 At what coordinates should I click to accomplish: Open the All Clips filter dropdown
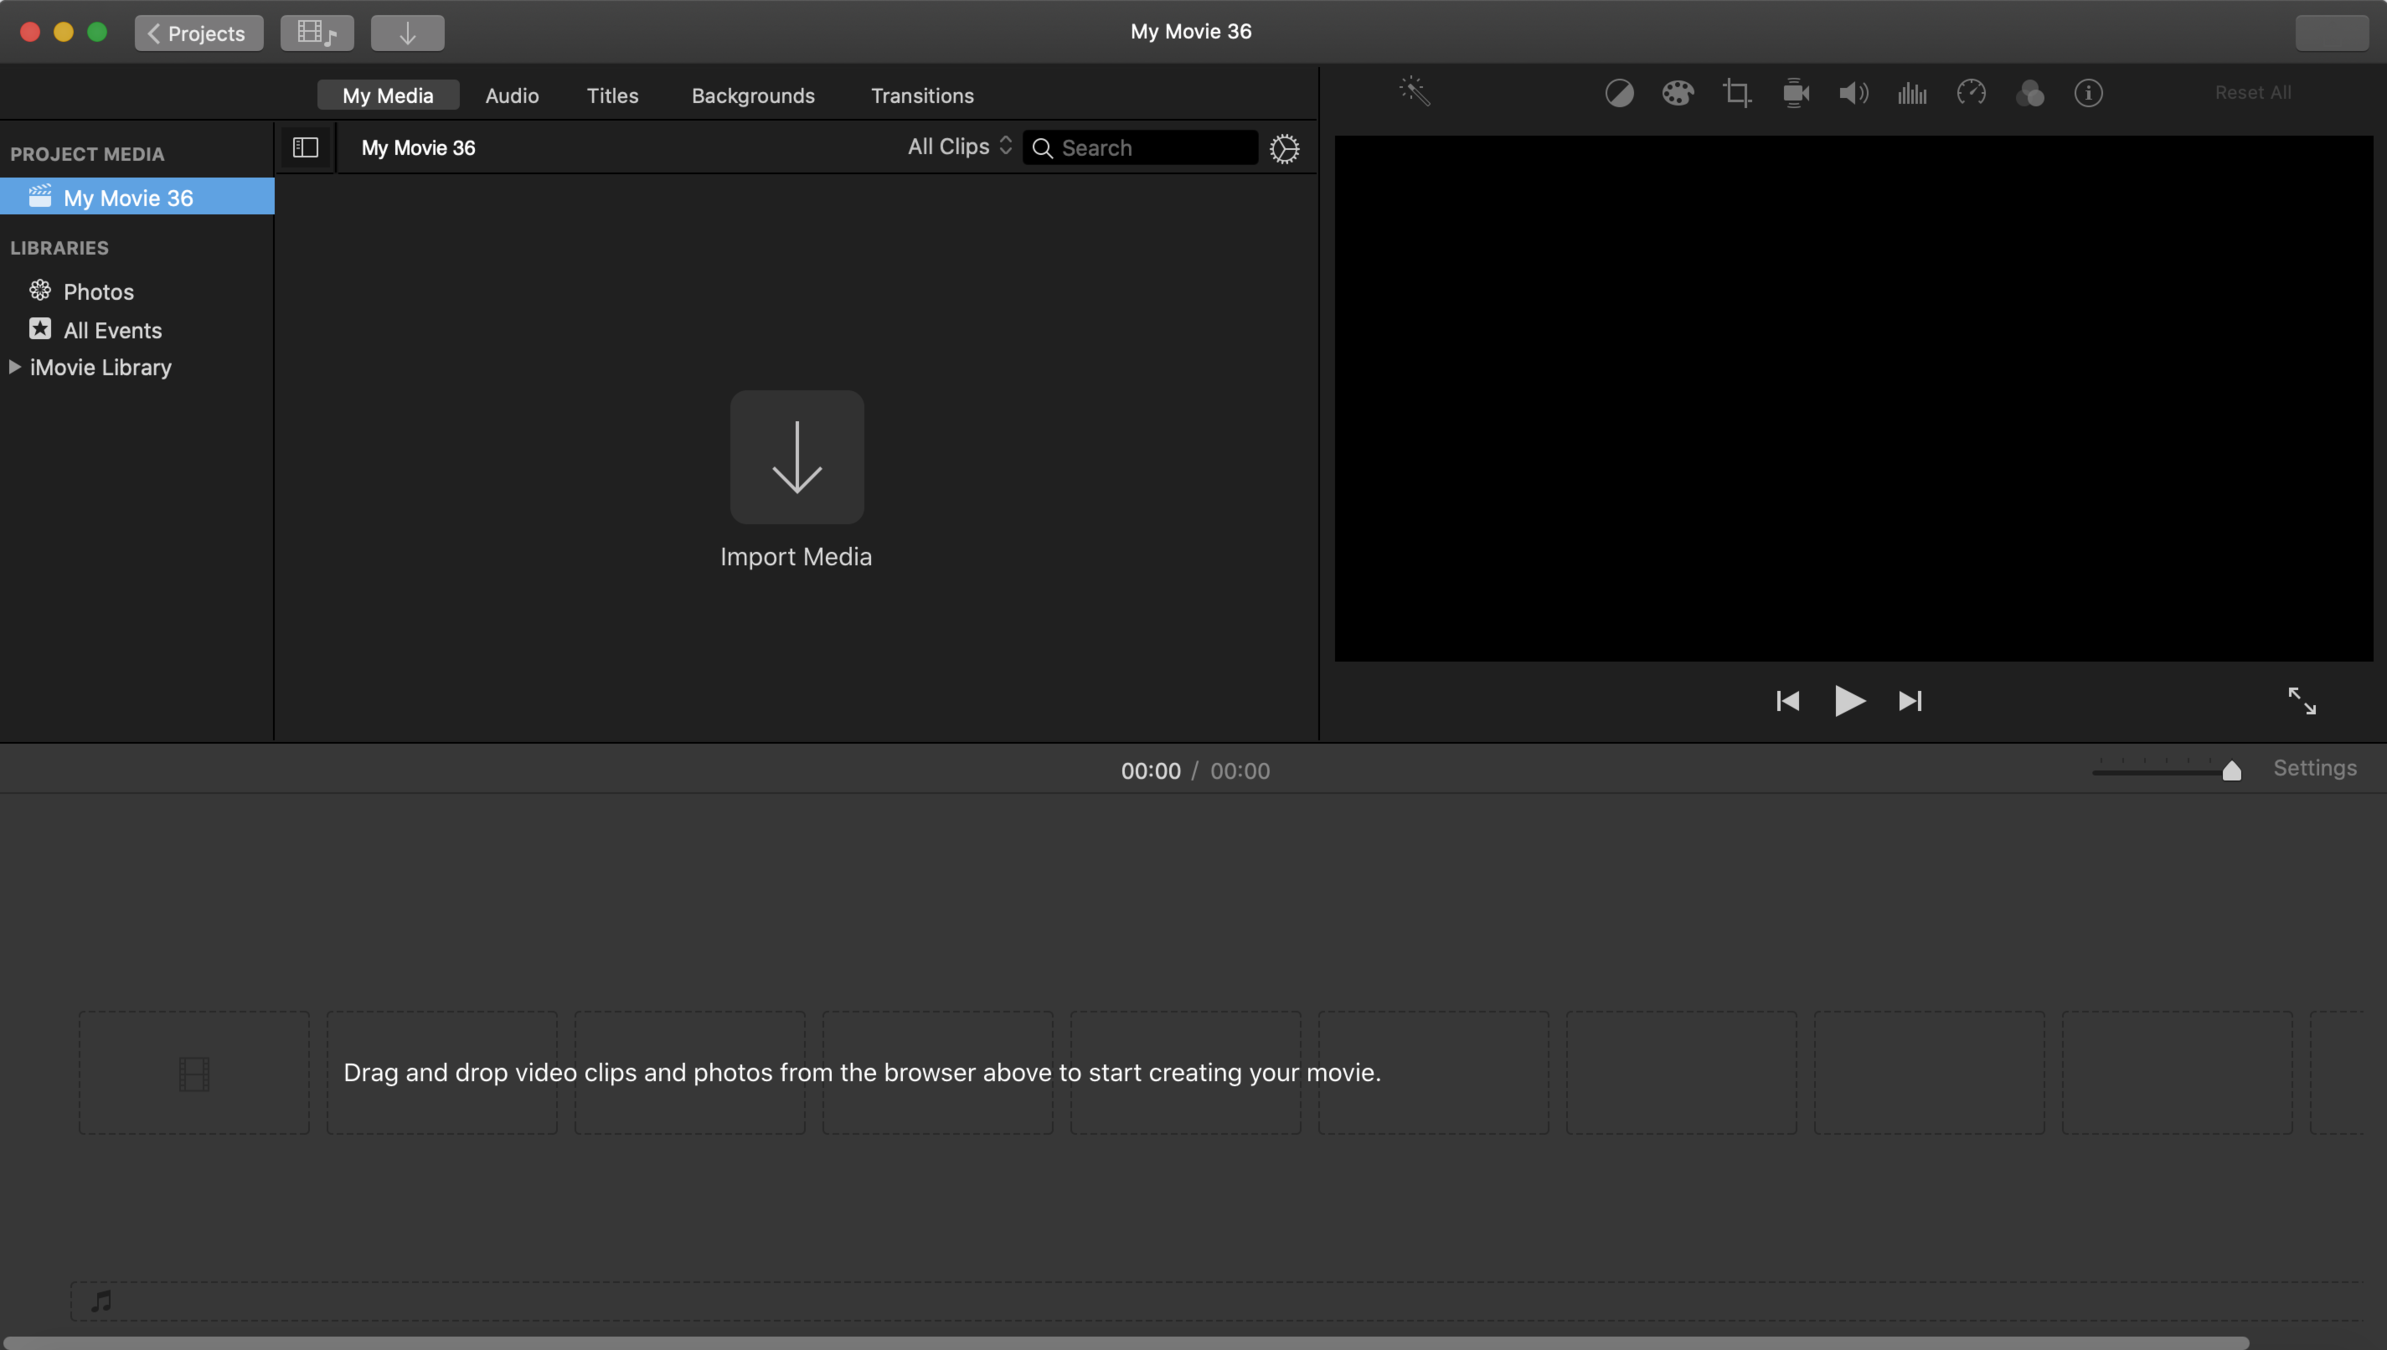tap(959, 147)
